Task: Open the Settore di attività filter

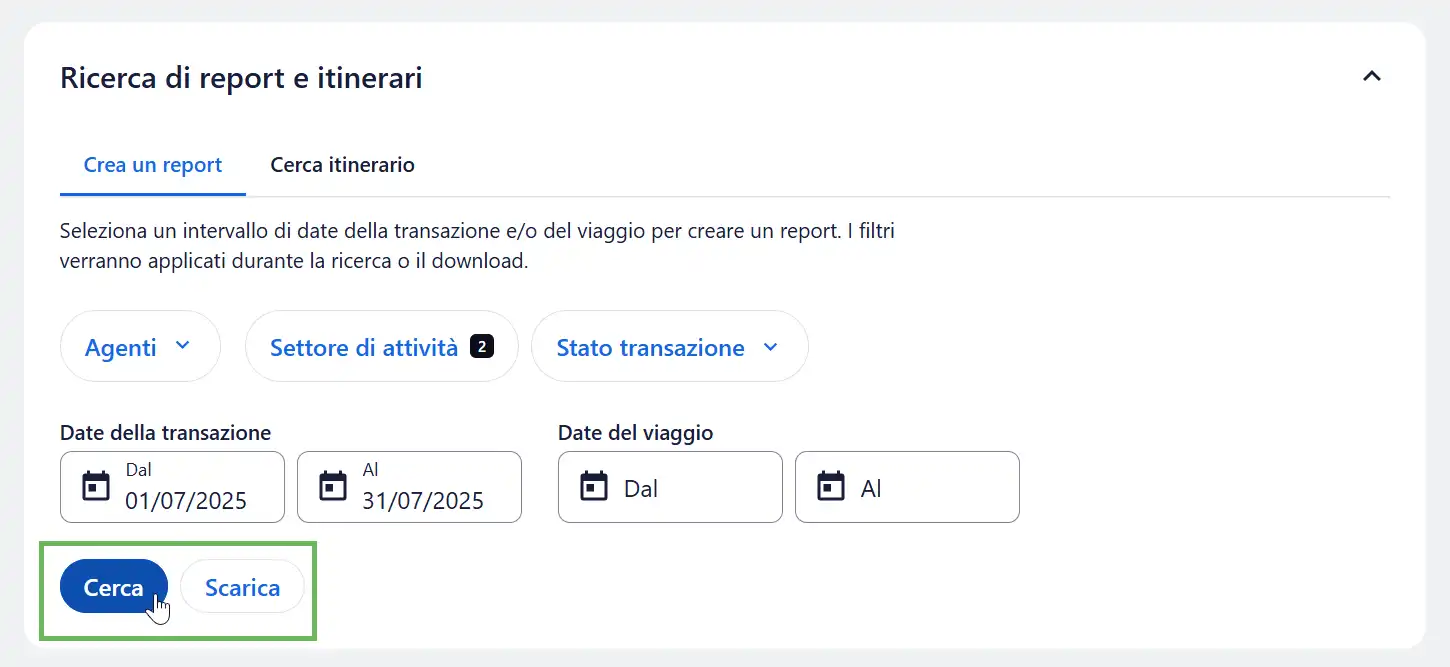Action: pyautogui.click(x=364, y=347)
